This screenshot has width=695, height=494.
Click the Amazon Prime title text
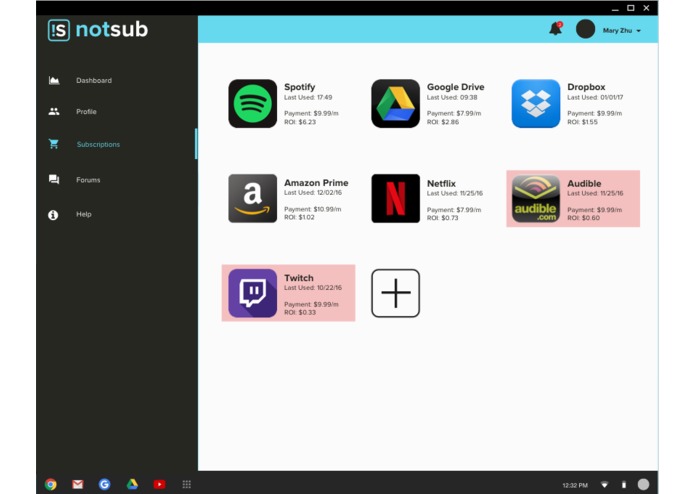[x=316, y=183]
